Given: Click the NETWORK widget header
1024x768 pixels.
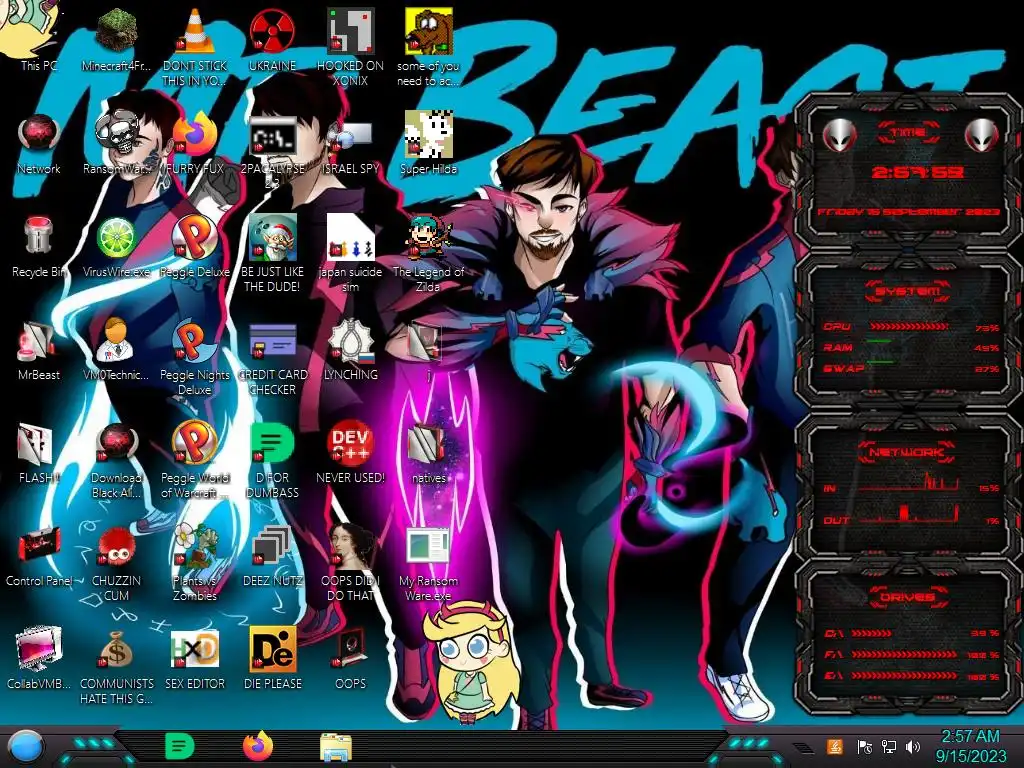Looking at the screenshot, I should (x=908, y=451).
